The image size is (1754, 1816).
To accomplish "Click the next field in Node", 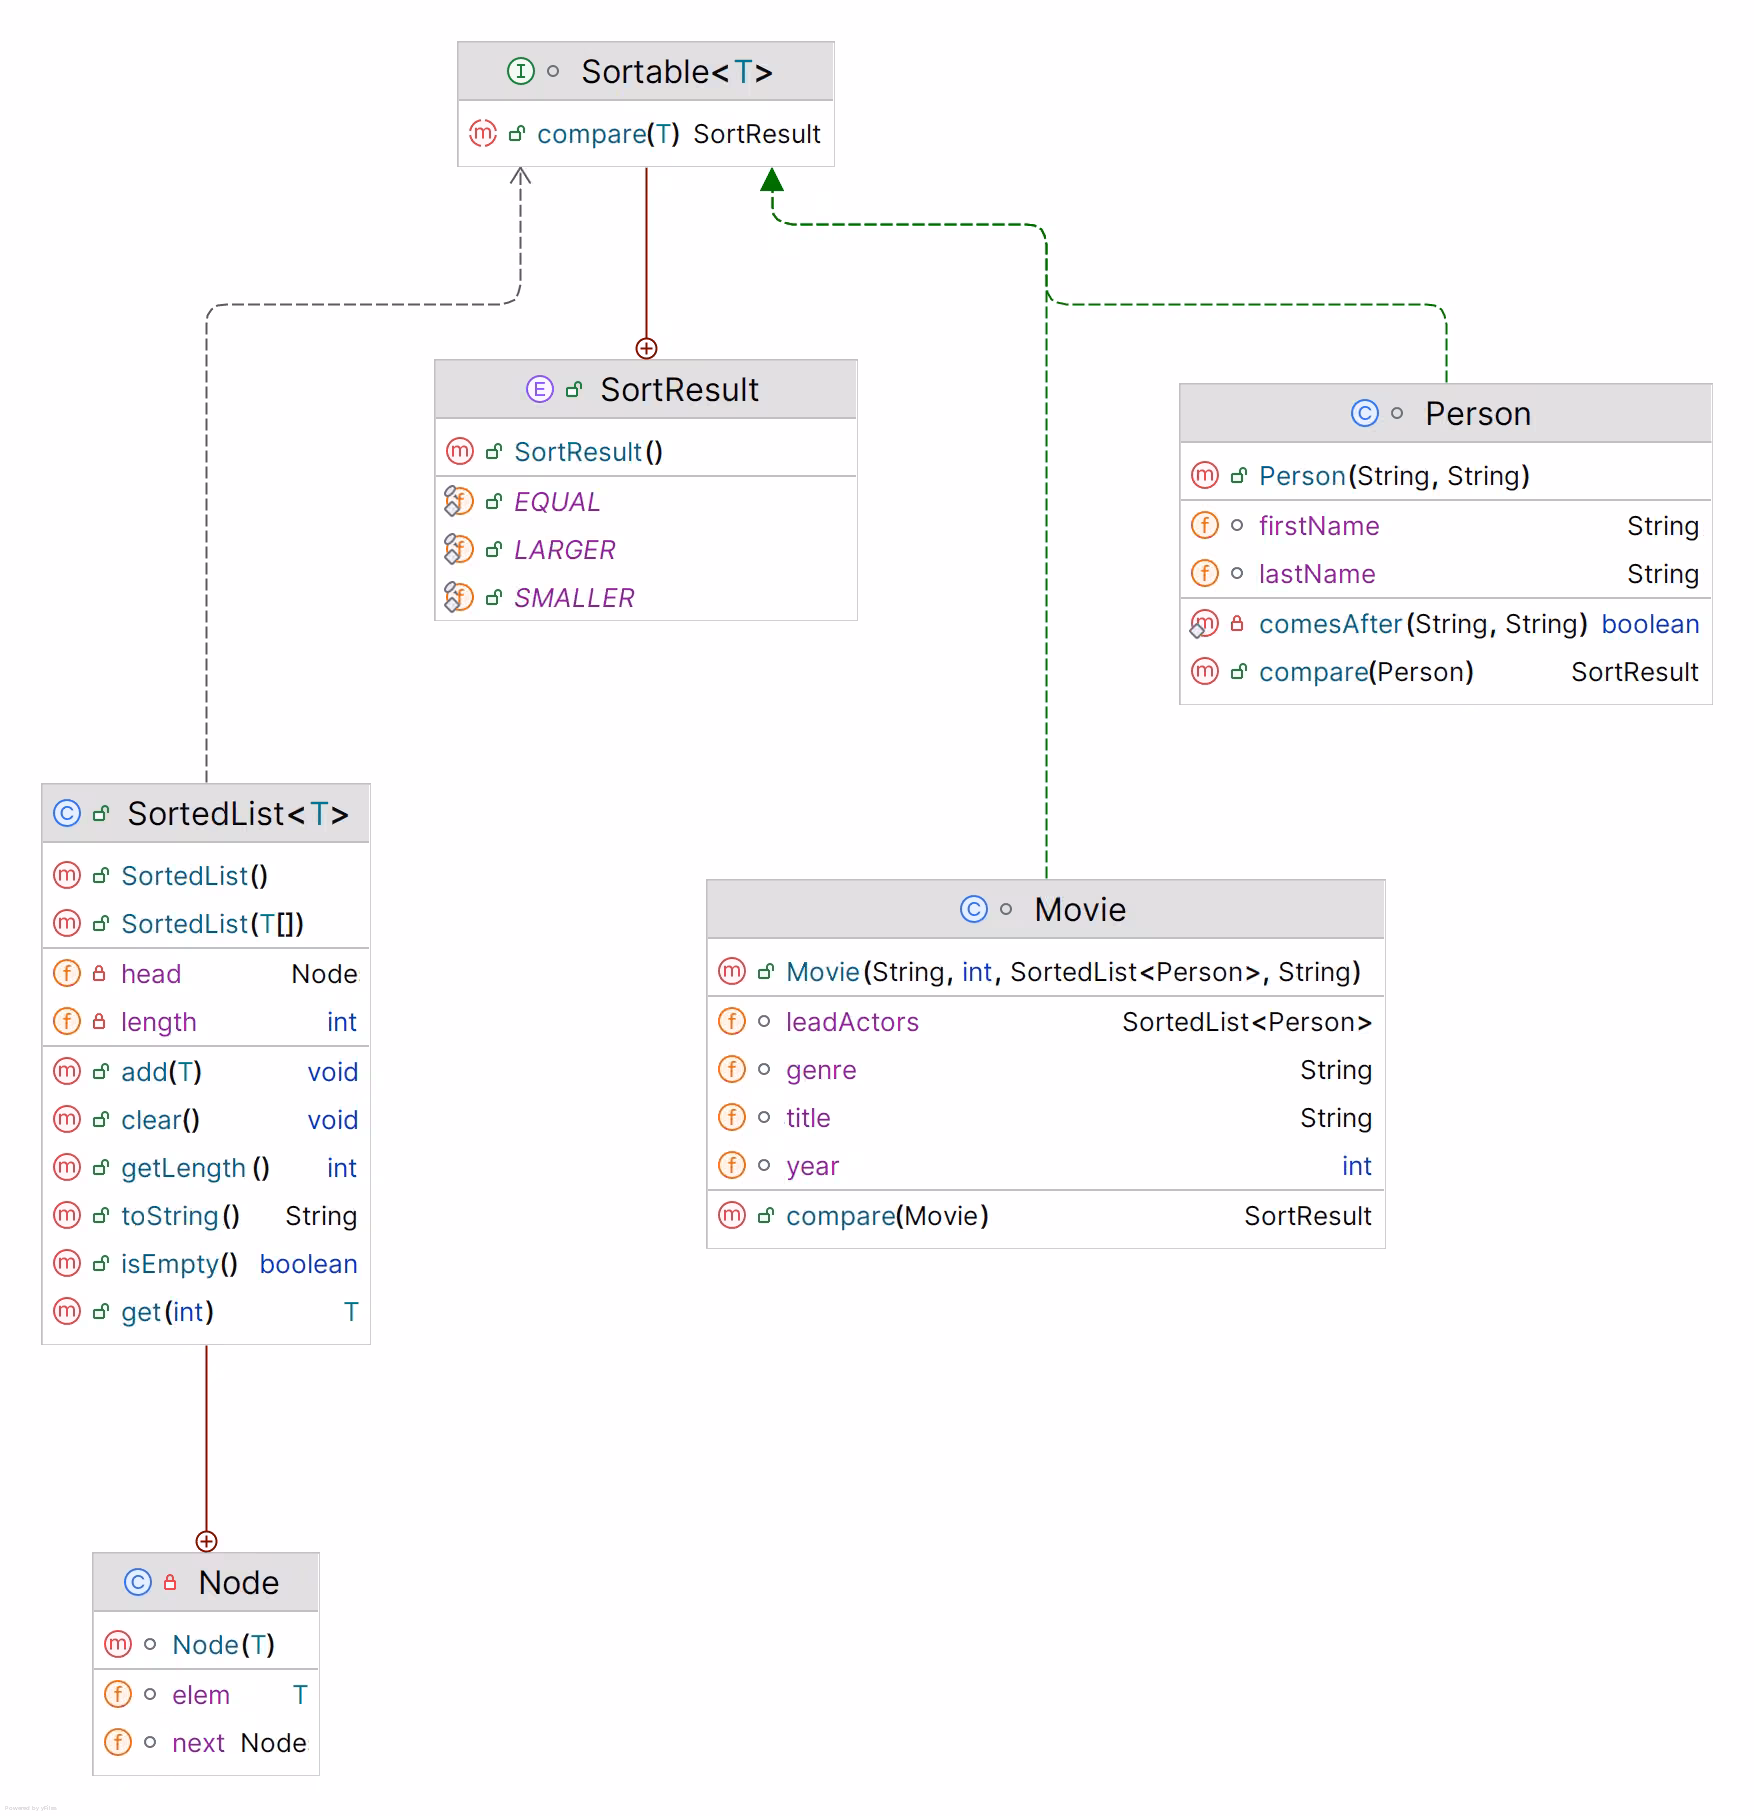I will click(198, 1743).
